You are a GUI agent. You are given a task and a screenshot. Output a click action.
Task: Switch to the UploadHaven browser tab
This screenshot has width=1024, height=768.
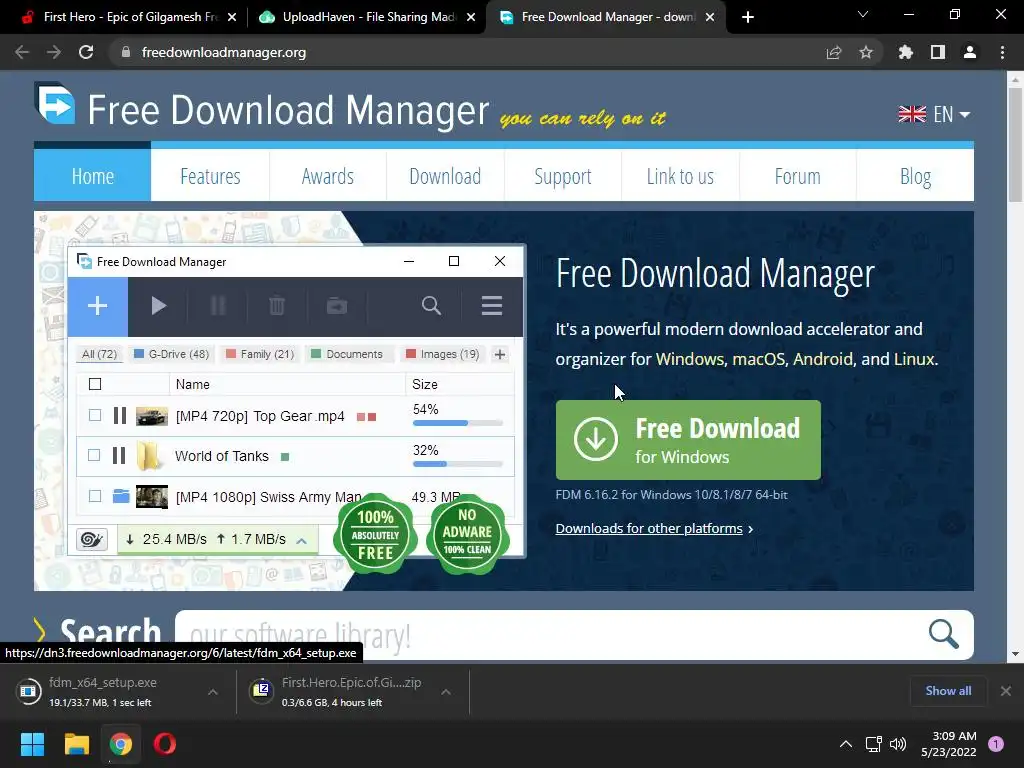[x=368, y=17]
